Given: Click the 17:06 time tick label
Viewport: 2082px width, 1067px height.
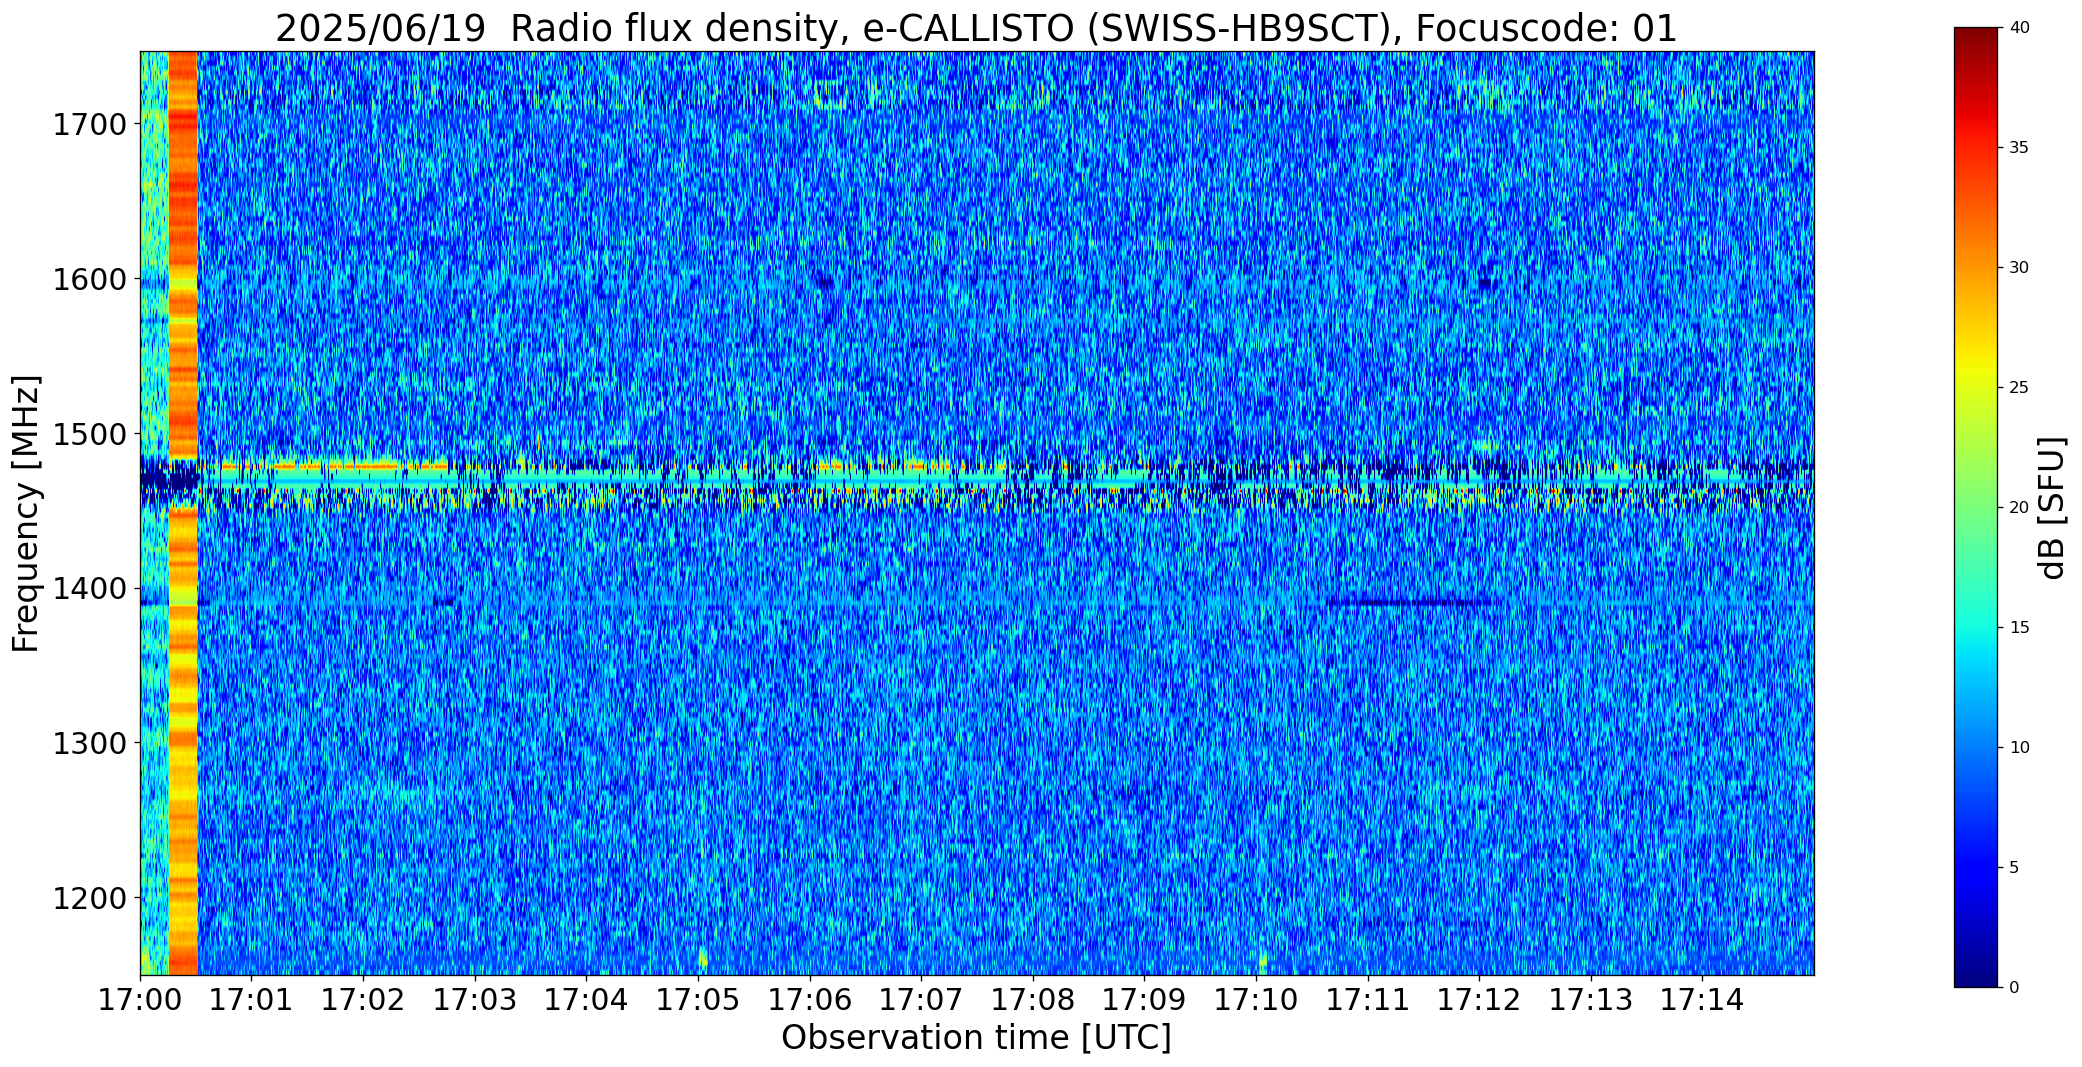Looking at the screenshot, I should [810, 1000].
